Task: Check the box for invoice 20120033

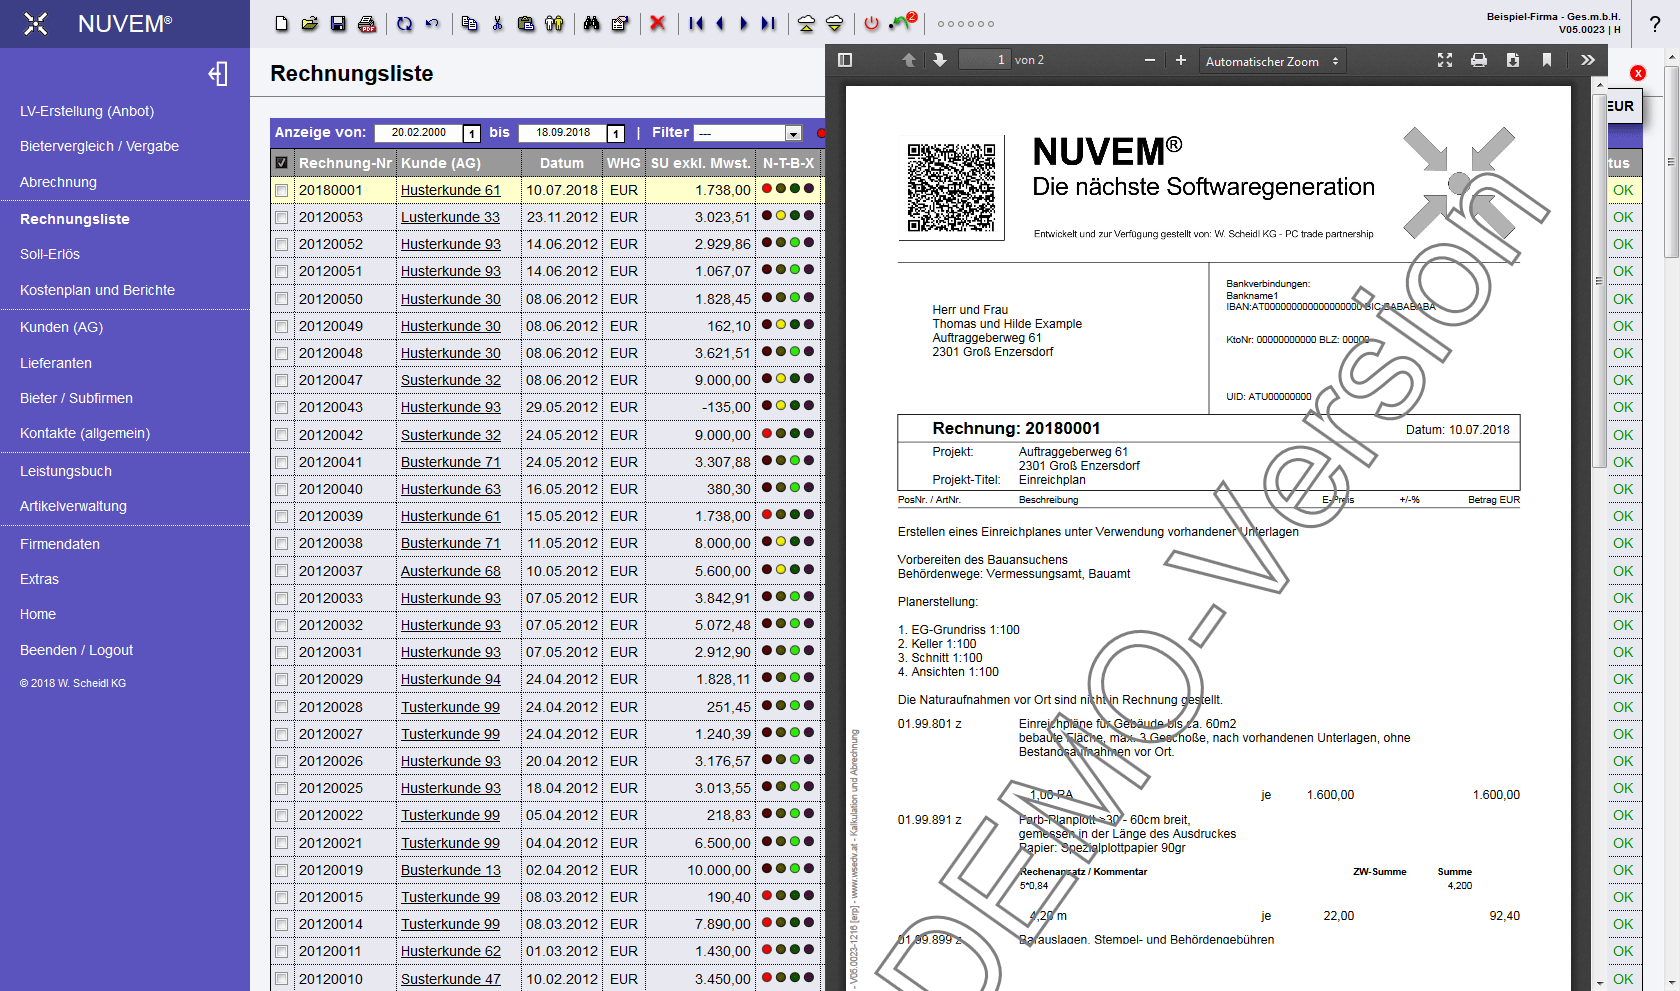Action: (x=282, y=598)
